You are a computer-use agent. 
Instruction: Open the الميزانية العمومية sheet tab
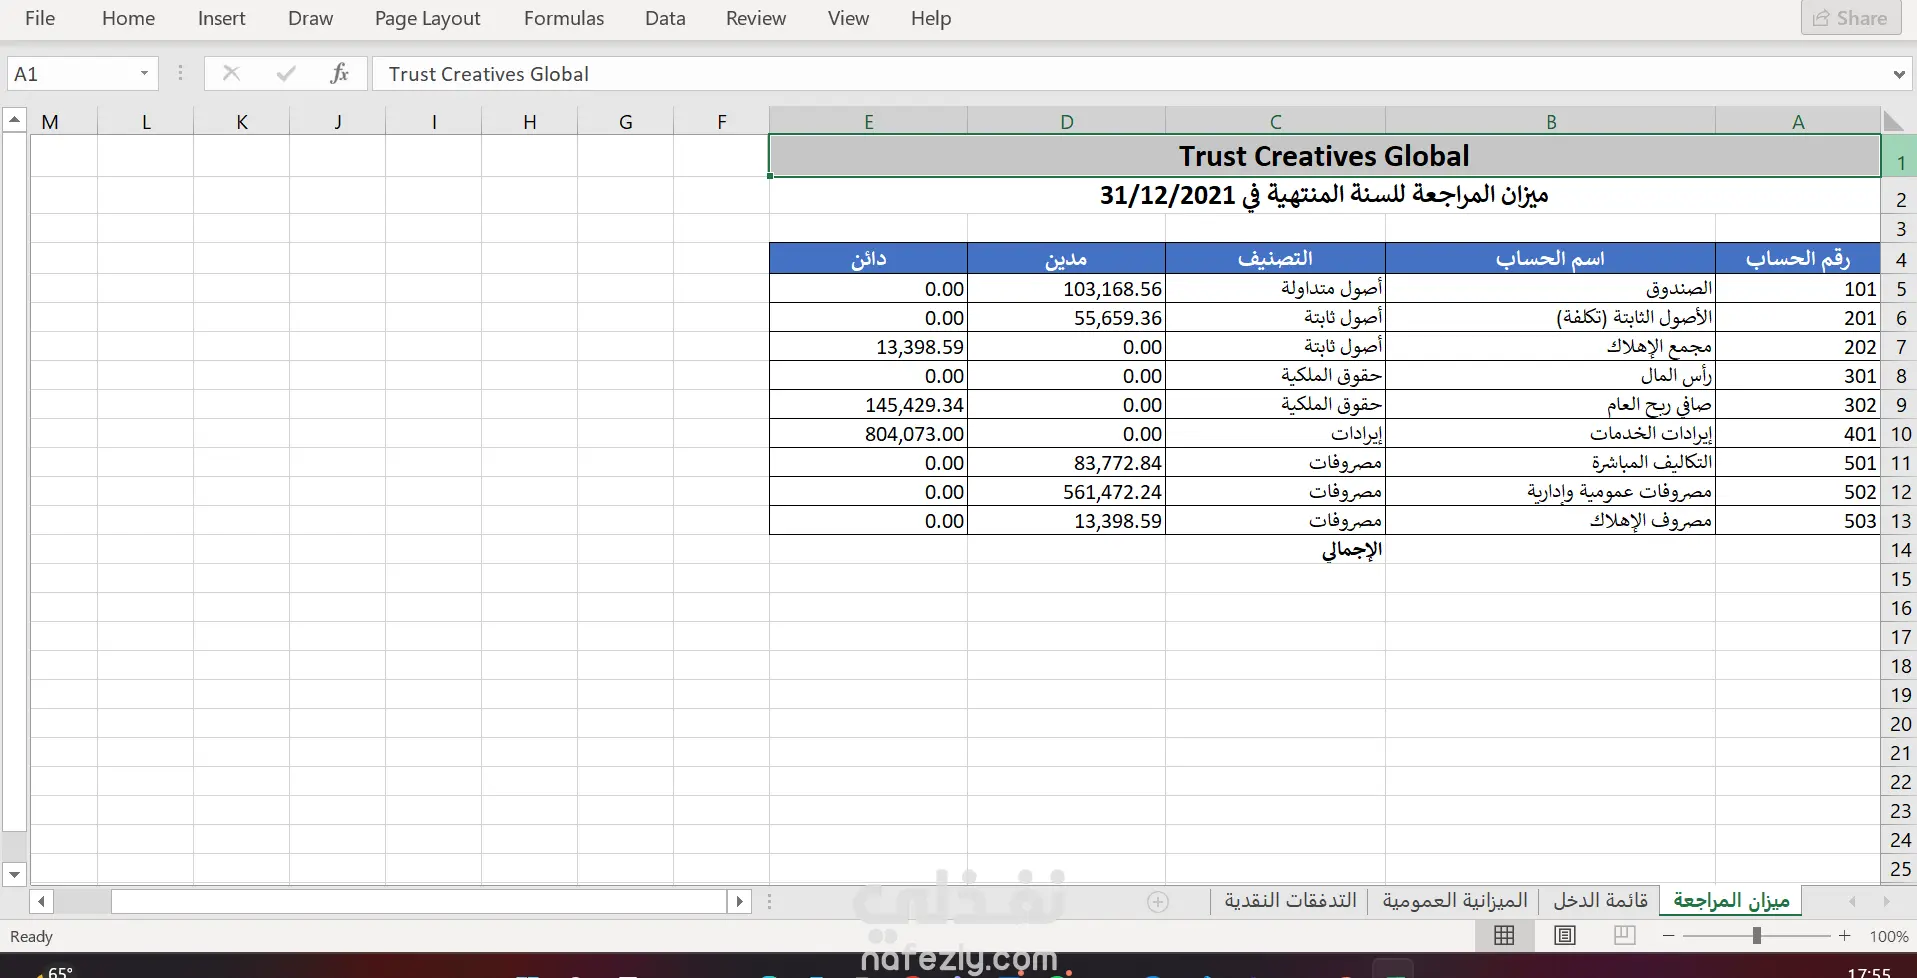point(1455,901)
